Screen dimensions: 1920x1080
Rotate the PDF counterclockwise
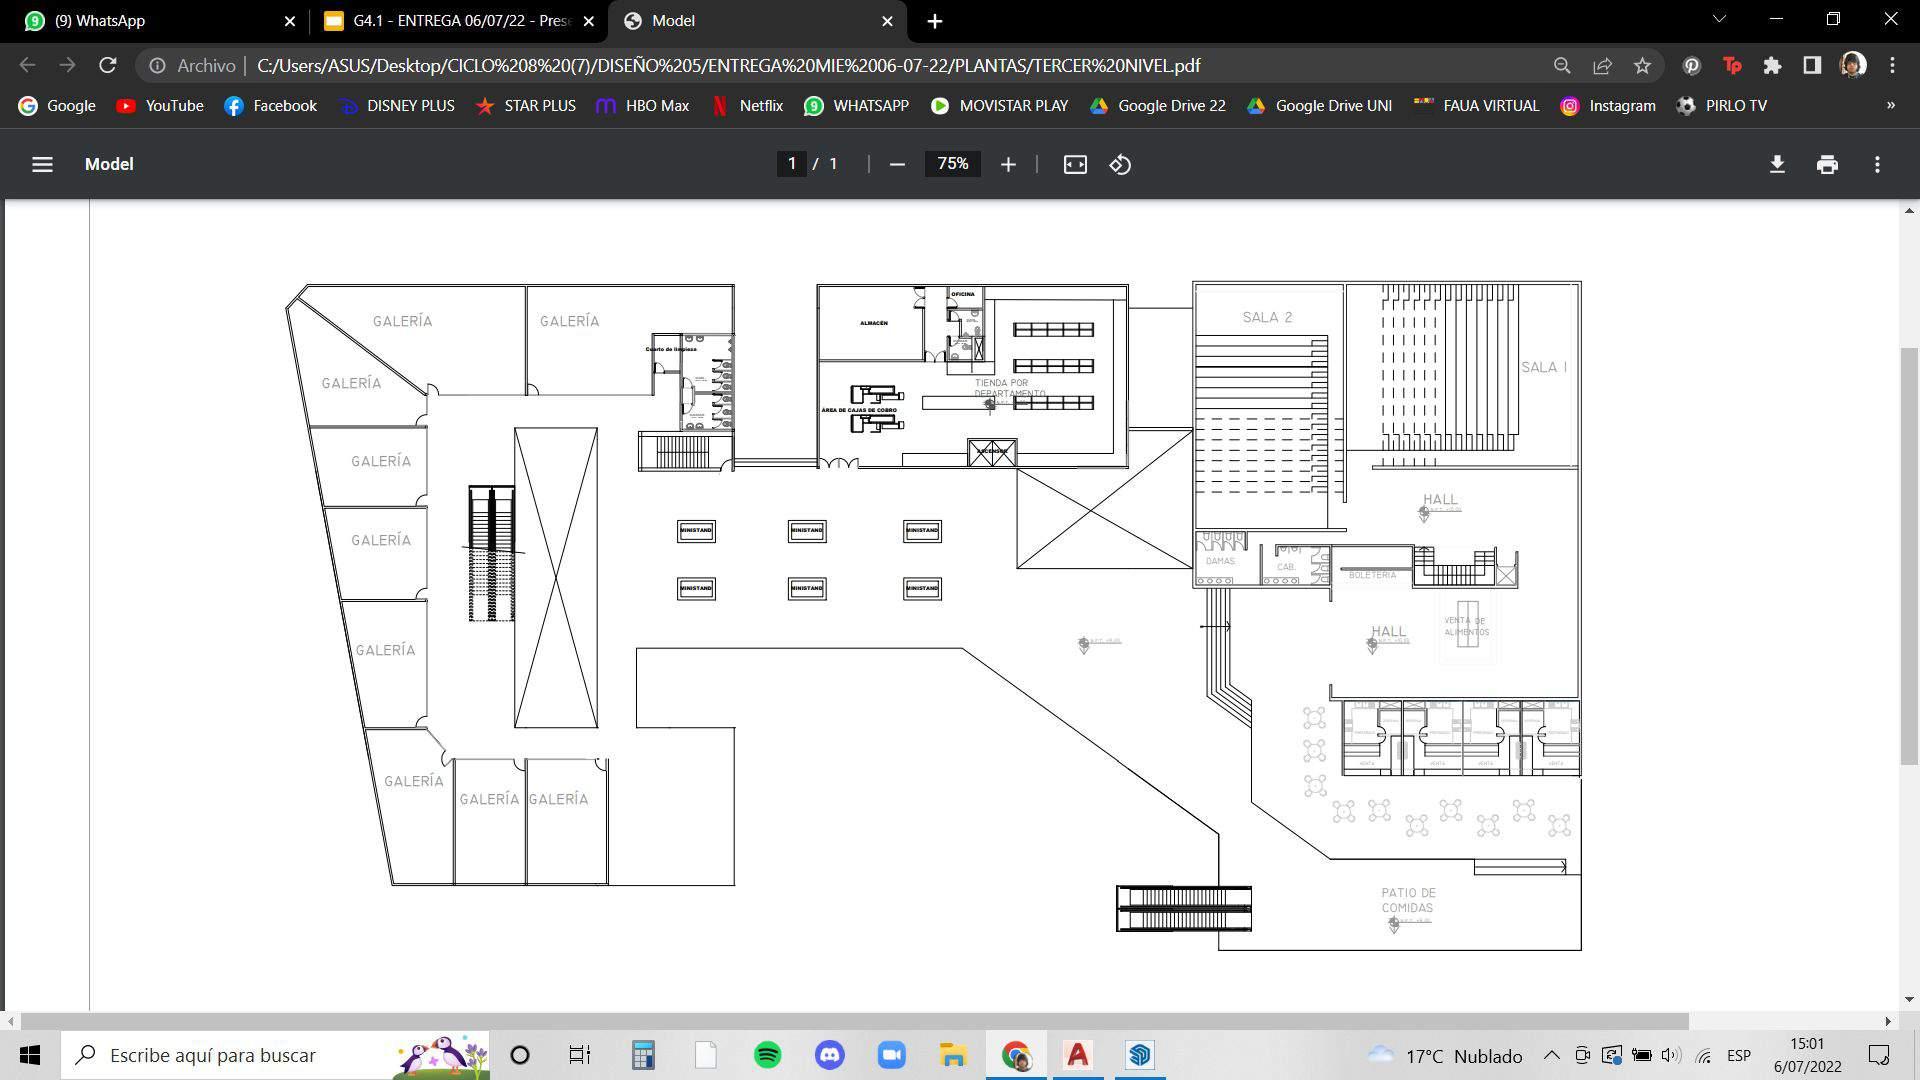point(1120,164)
